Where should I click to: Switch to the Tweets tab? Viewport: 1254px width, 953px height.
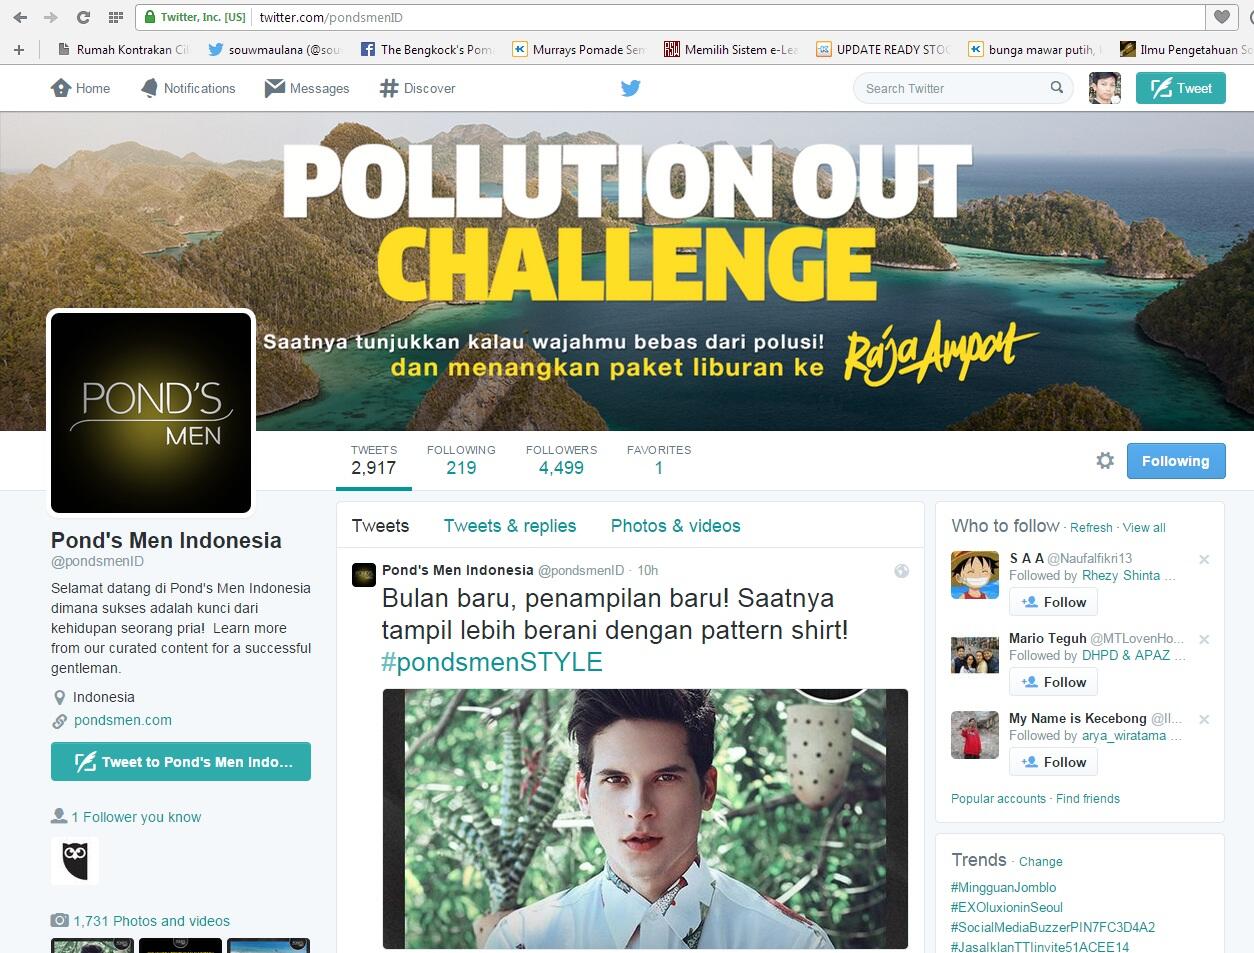pyautogui.click(x=380, y=526)
